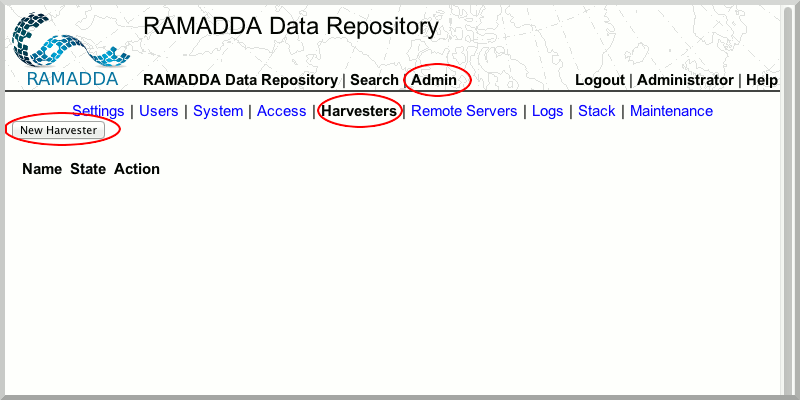Image resolution: width=800 pixels, height=400 pixels.
Task: Go to the Maintenance admin tab
Action: [x=671, y=111]
